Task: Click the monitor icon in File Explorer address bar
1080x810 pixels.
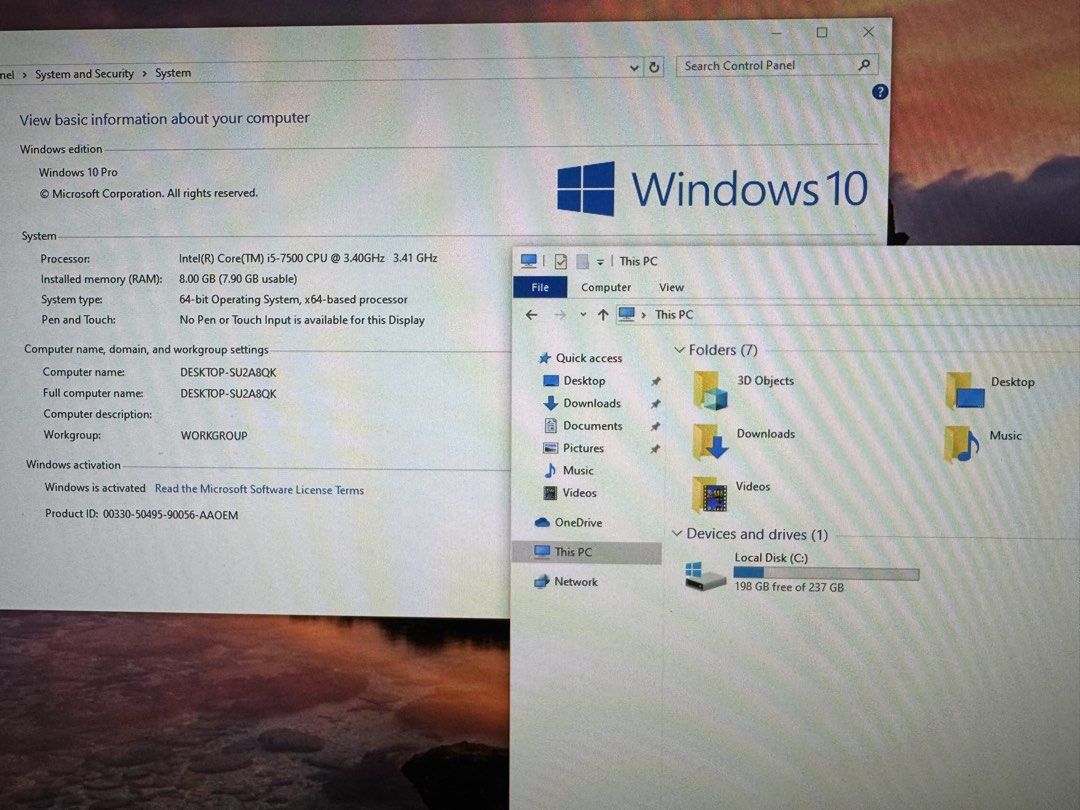Action: (626, 315)
